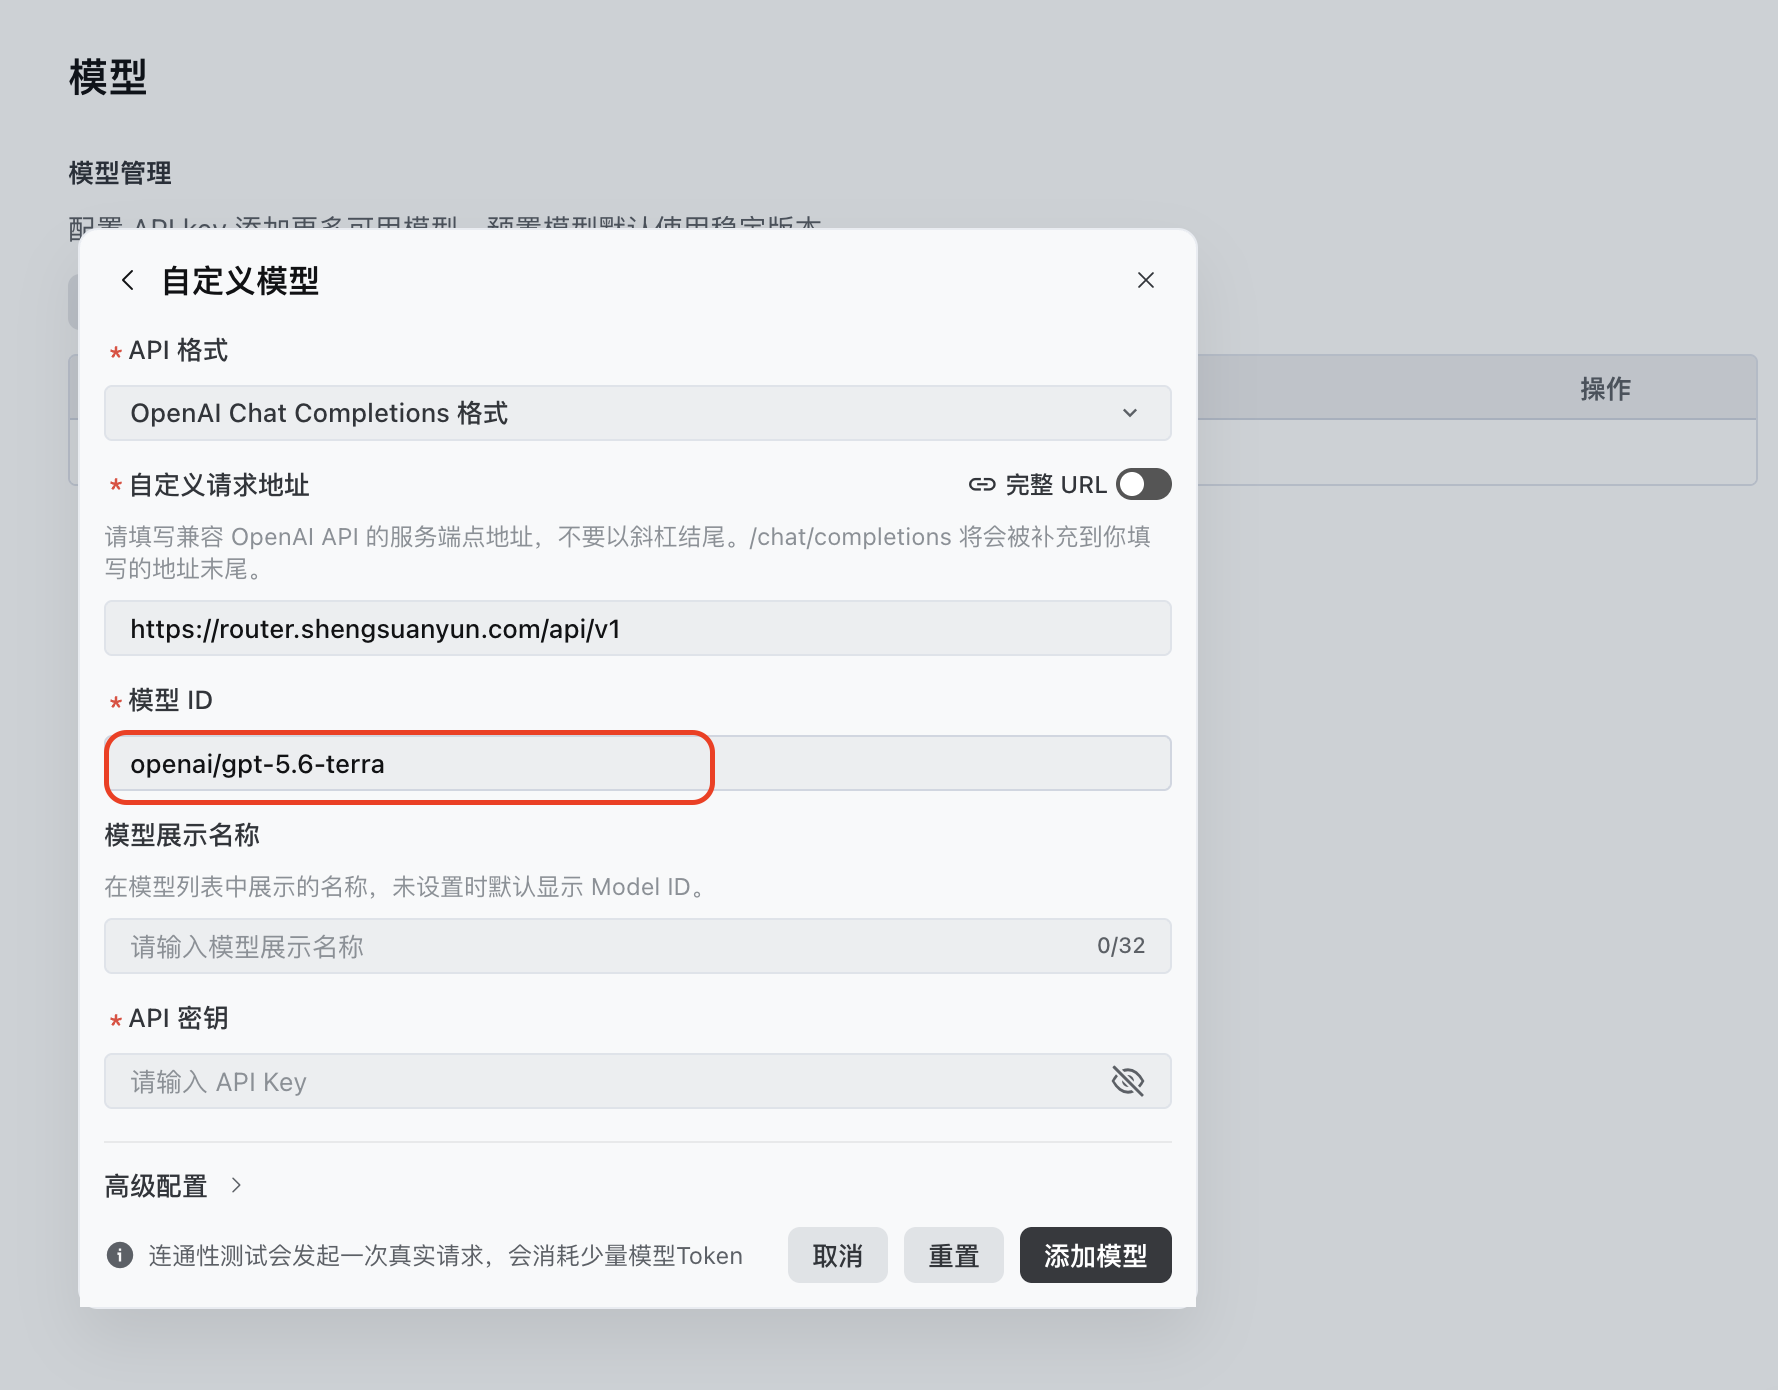1778x1390 pixels.
Task: Click the 模型 ID input field
Action: (x=638, y=763)
